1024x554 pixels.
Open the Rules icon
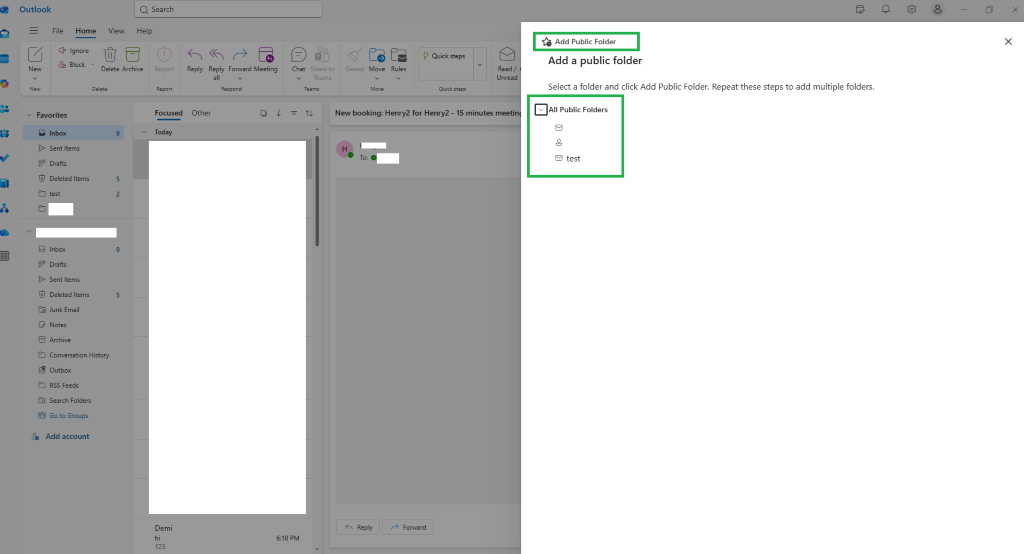398,54
